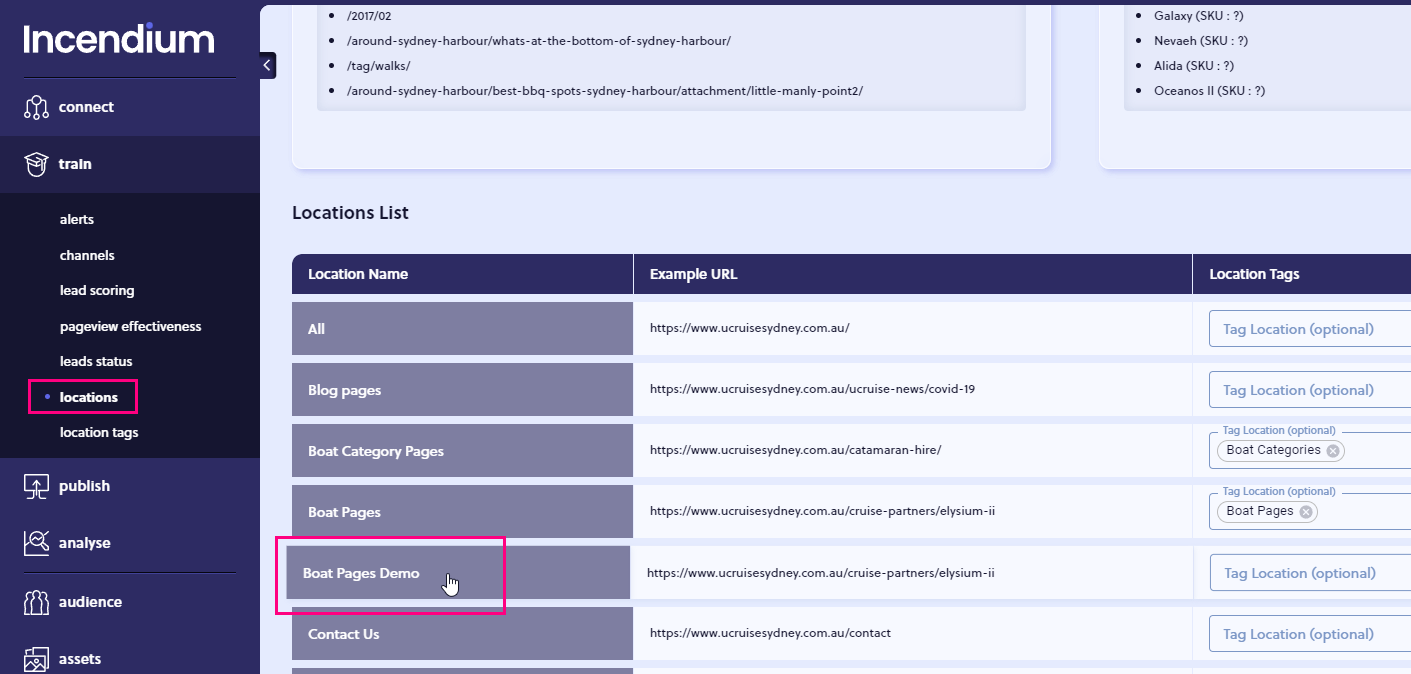
Task: Go to channels under train
Action: point(87,255)
